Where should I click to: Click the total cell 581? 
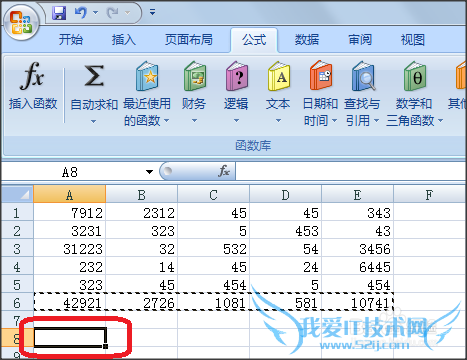click(285, 303)
